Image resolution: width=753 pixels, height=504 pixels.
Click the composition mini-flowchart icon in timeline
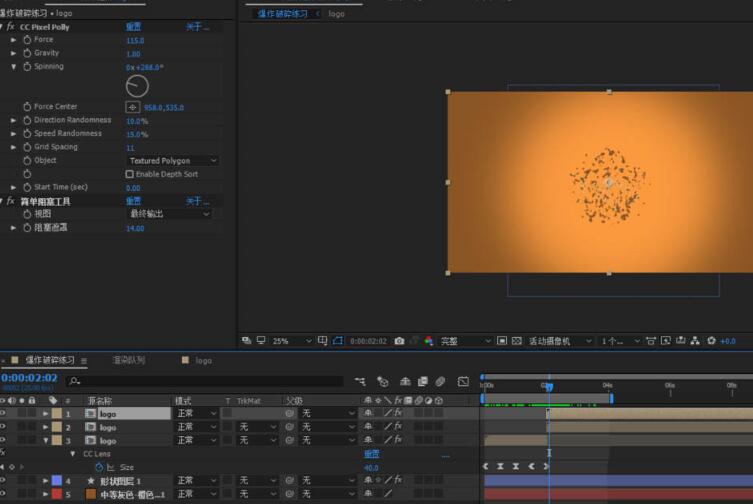[x=360, y=381]
